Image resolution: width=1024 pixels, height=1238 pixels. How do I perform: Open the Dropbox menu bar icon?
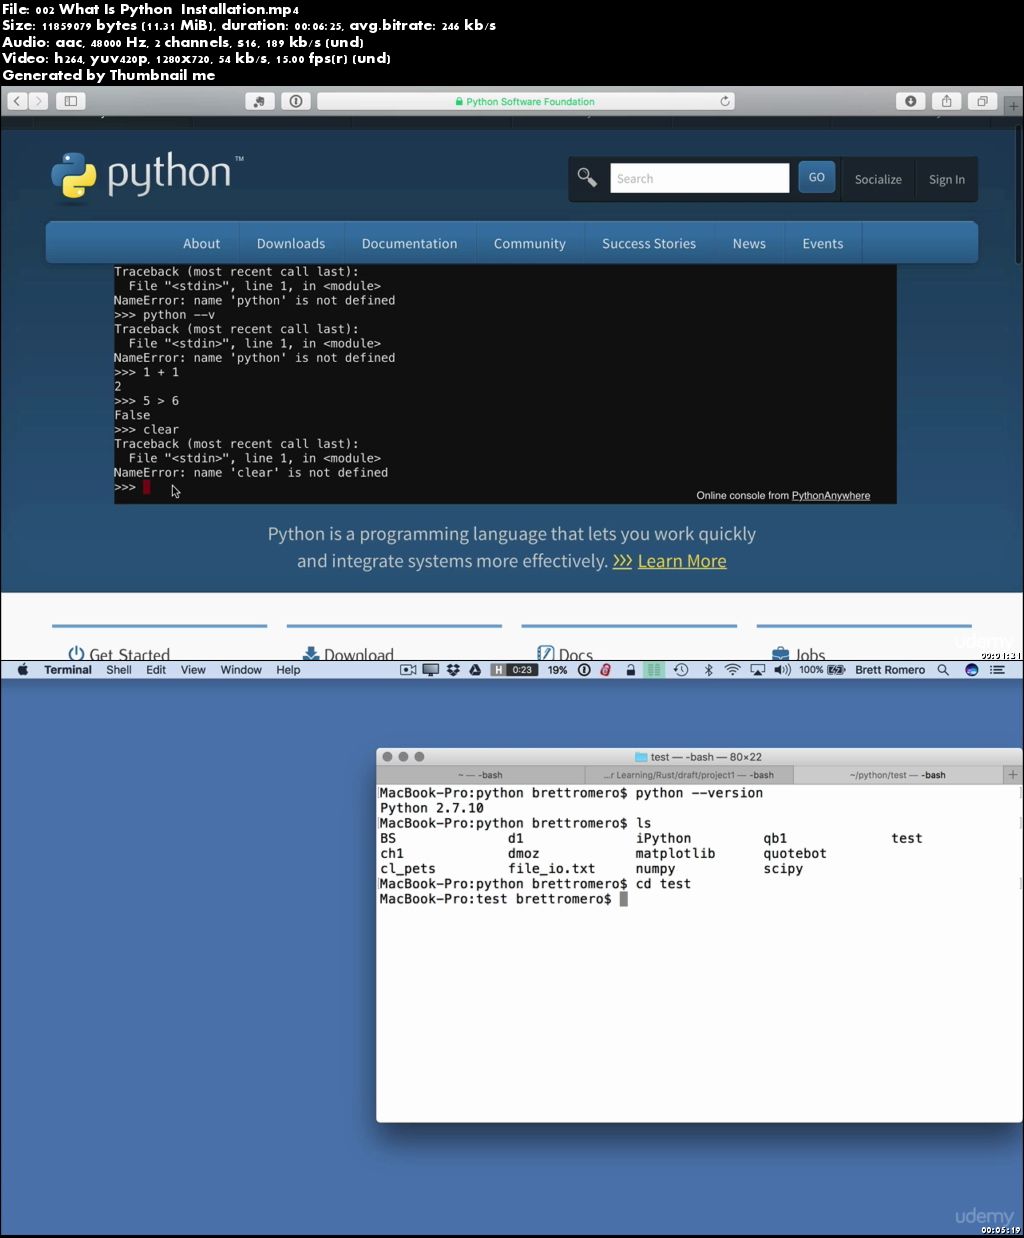(x=453, y=670)
